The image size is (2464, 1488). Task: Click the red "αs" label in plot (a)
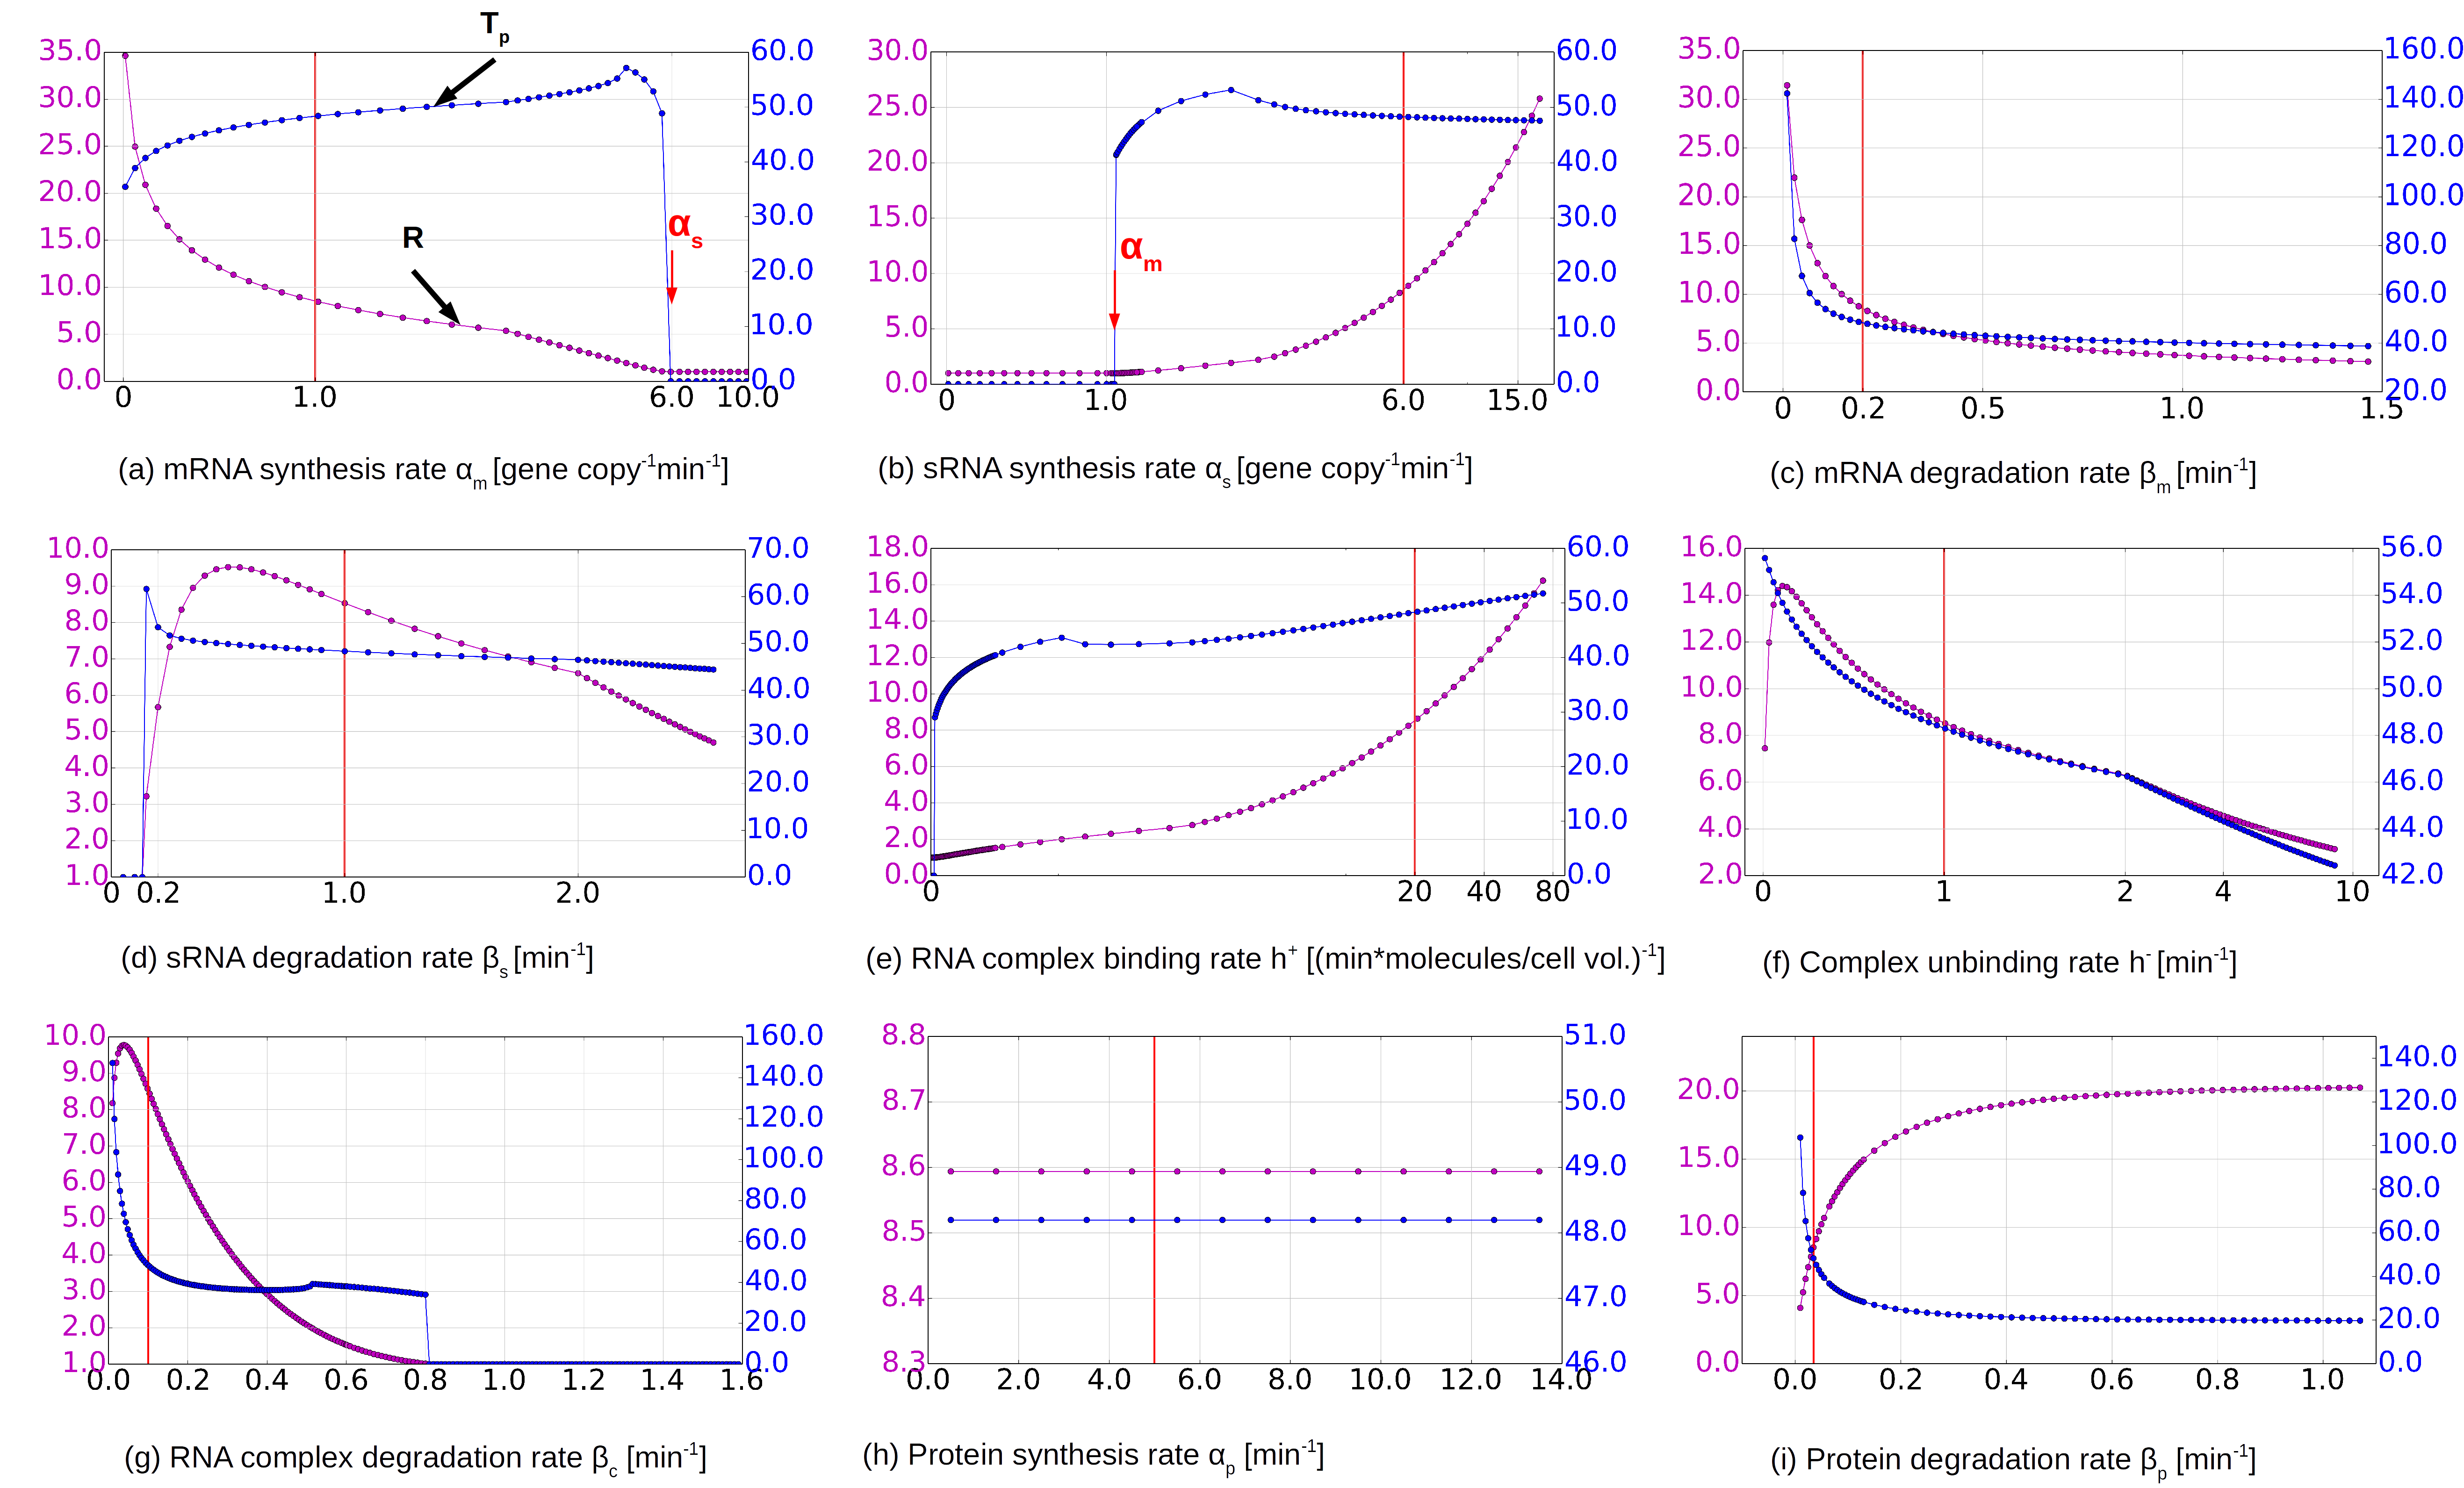(685, 228)
